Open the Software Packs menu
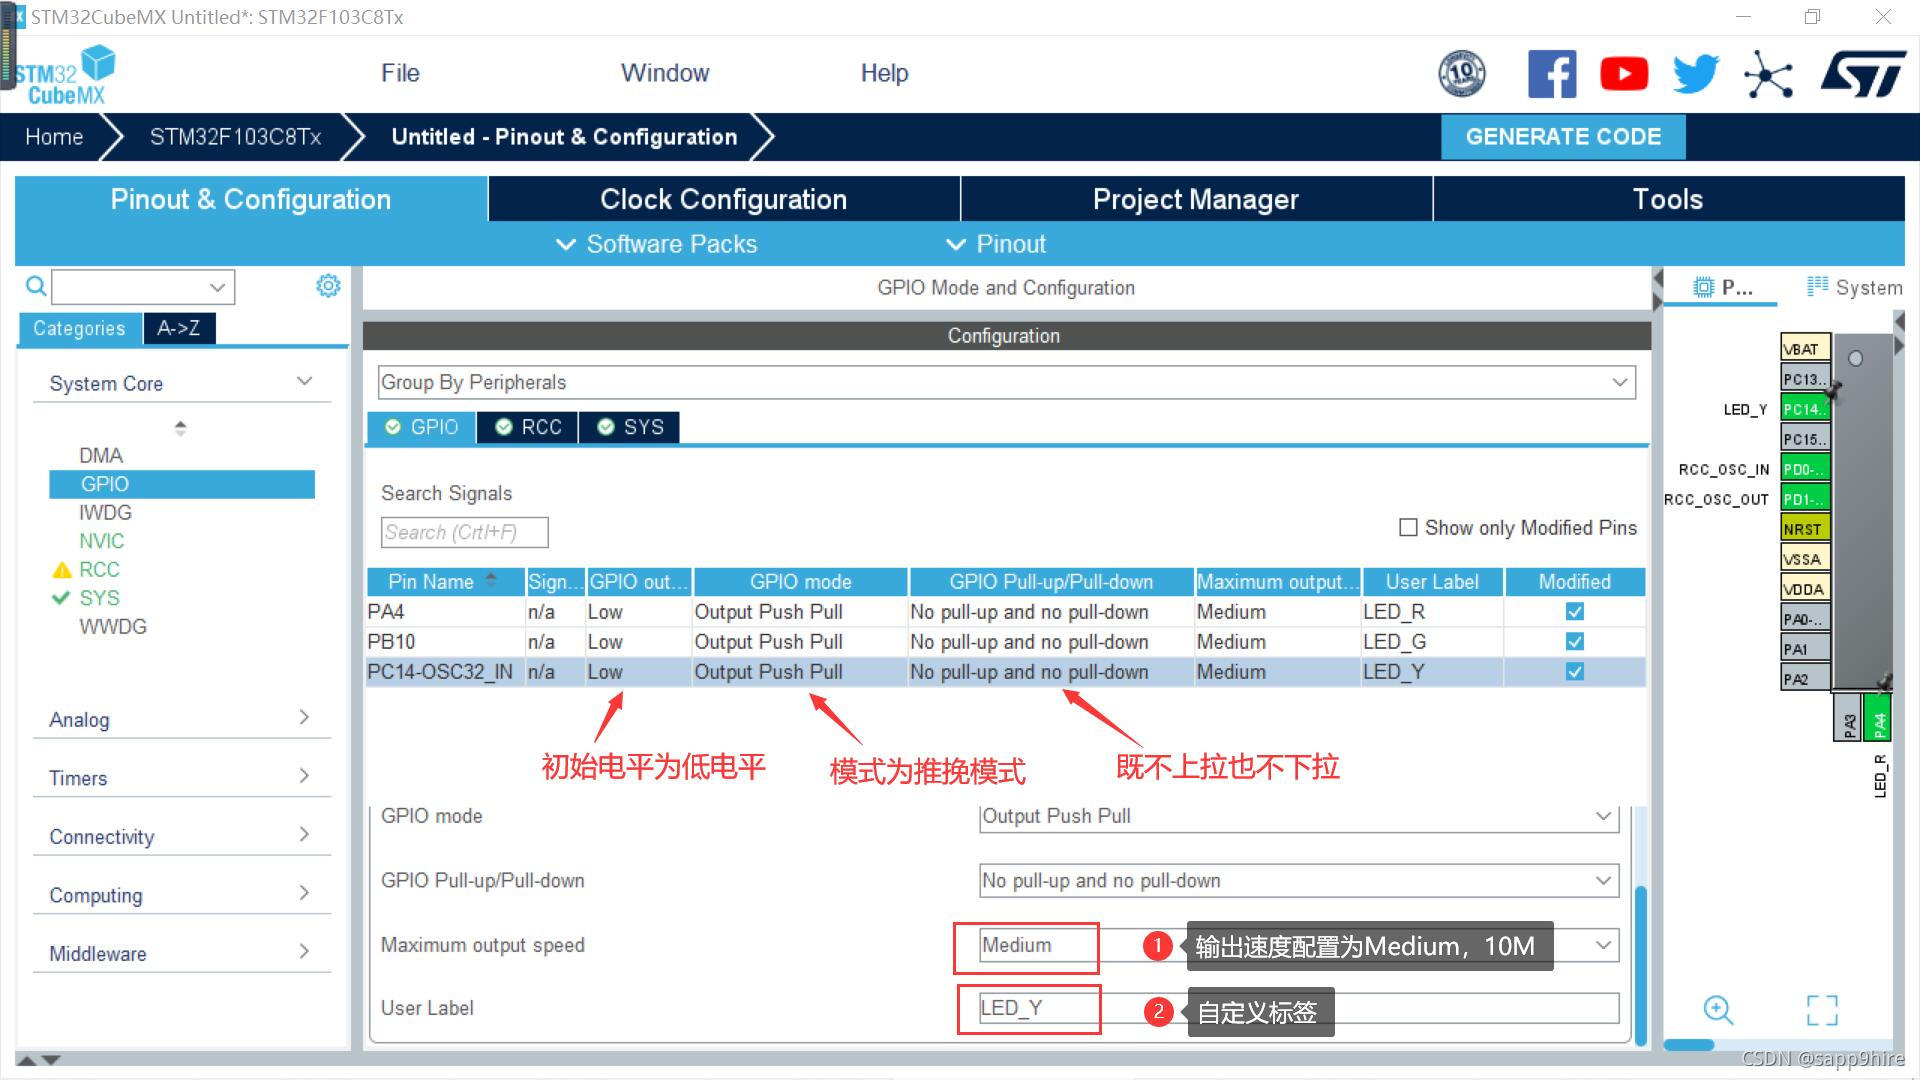Image resolution: width=1920 pixels, height=1080 pixels. 656,244
